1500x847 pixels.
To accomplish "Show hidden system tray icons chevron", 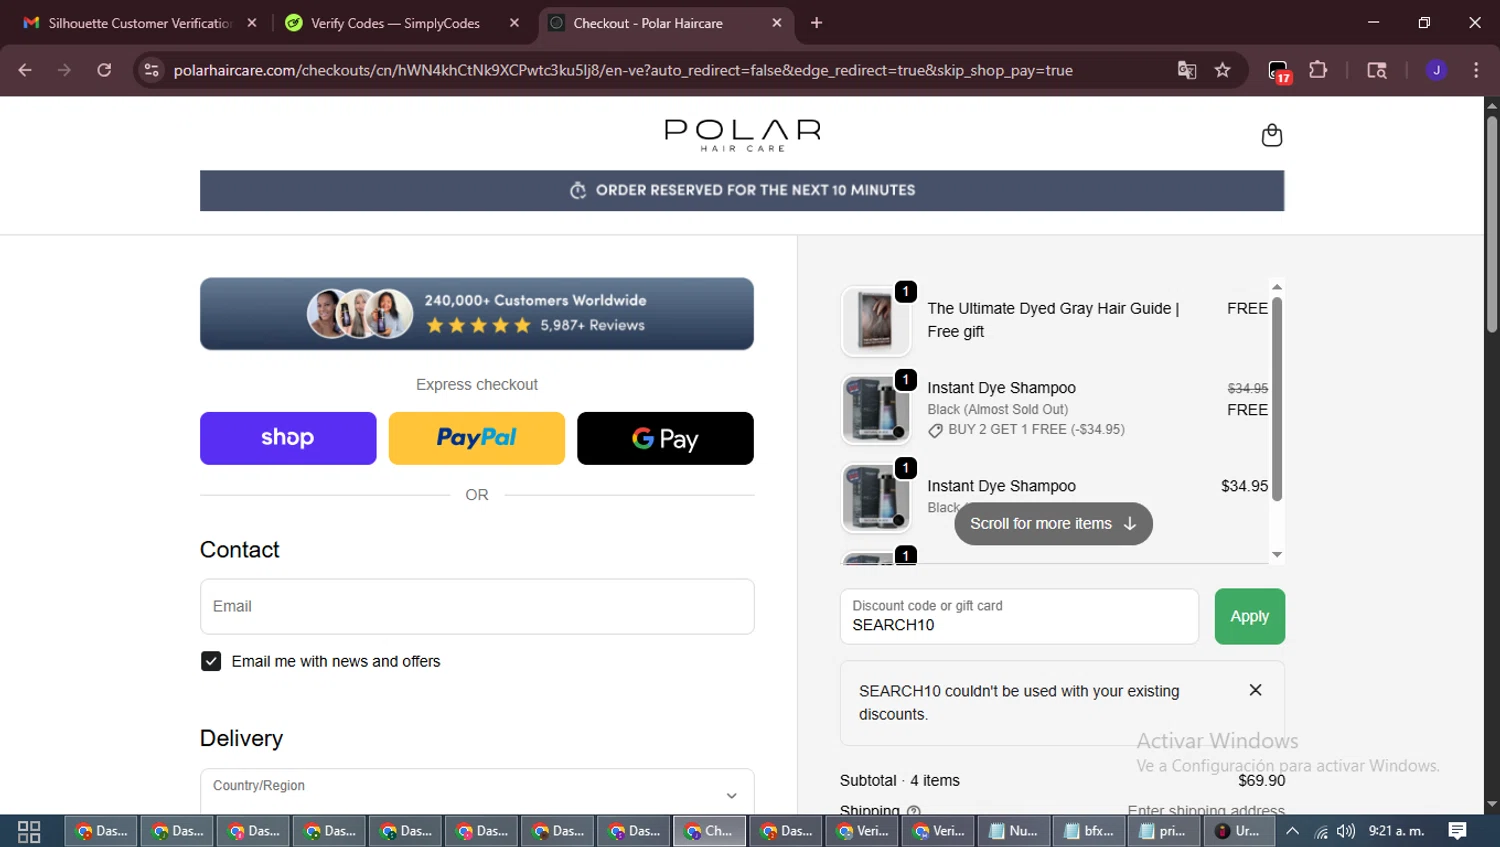I will click(1292, 831).
